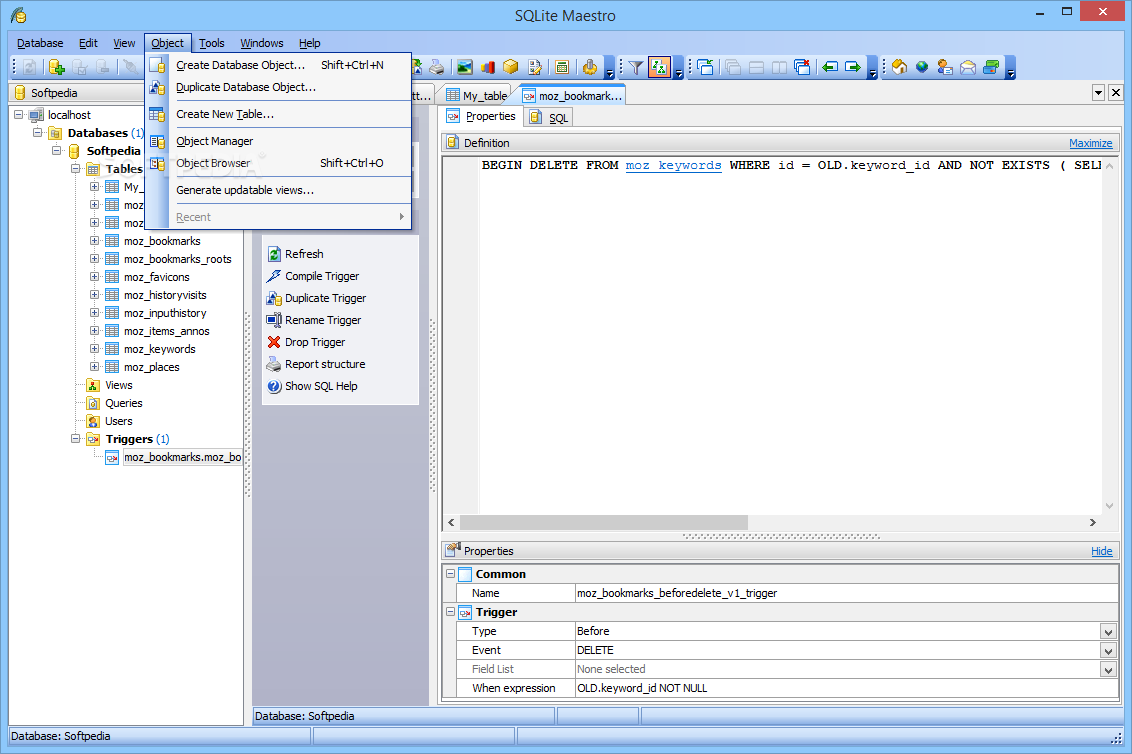Click the calendar-style grid toolbar icon
The image size is (1132, 754).
[x=562, y=67]
